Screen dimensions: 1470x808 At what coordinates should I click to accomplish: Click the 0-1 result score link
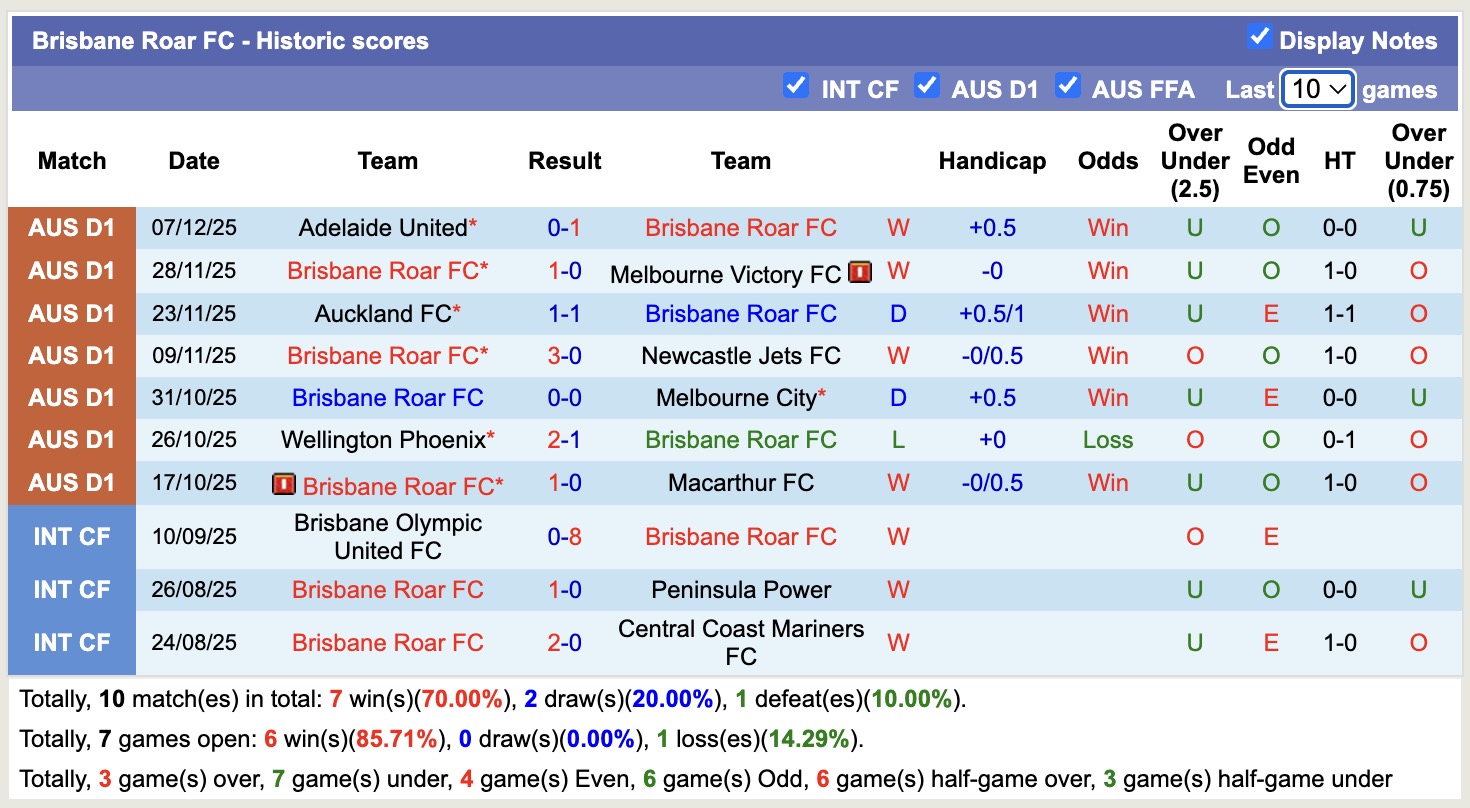(565, 228)
